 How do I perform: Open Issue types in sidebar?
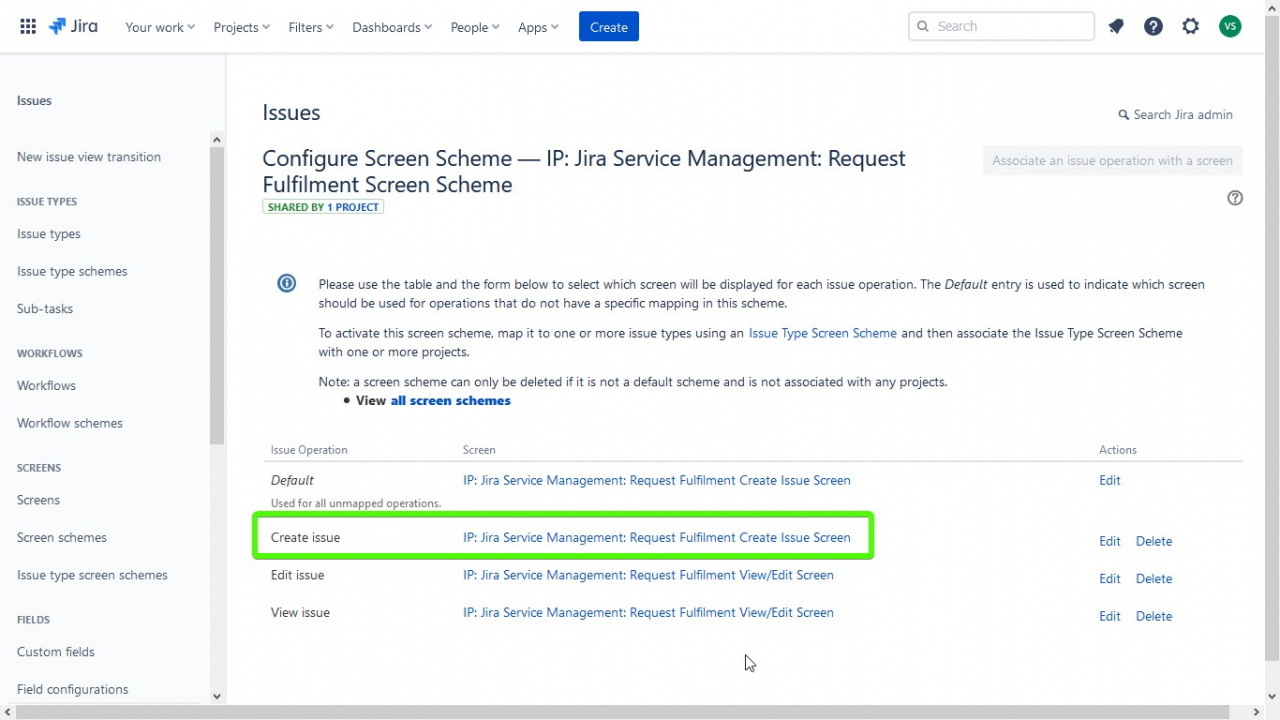point(49,234)
